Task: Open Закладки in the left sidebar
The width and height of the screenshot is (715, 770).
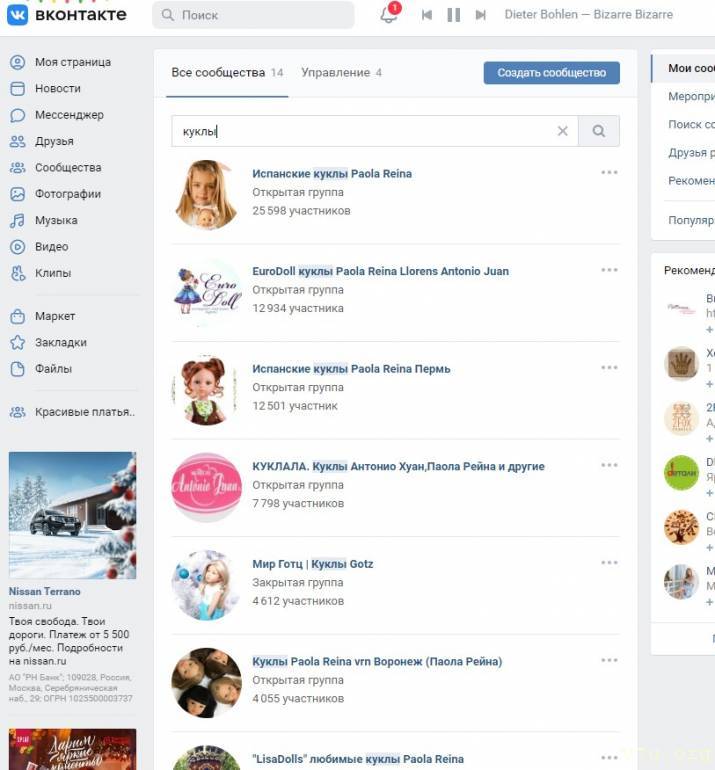Action: (x=60, y=342)
